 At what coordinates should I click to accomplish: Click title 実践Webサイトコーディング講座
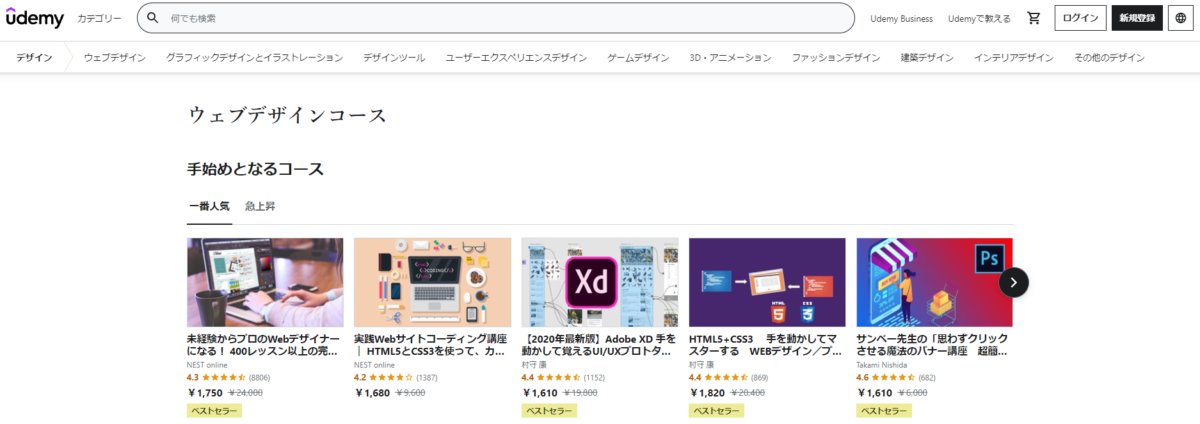pyautogui.click(x=431, y=345)
